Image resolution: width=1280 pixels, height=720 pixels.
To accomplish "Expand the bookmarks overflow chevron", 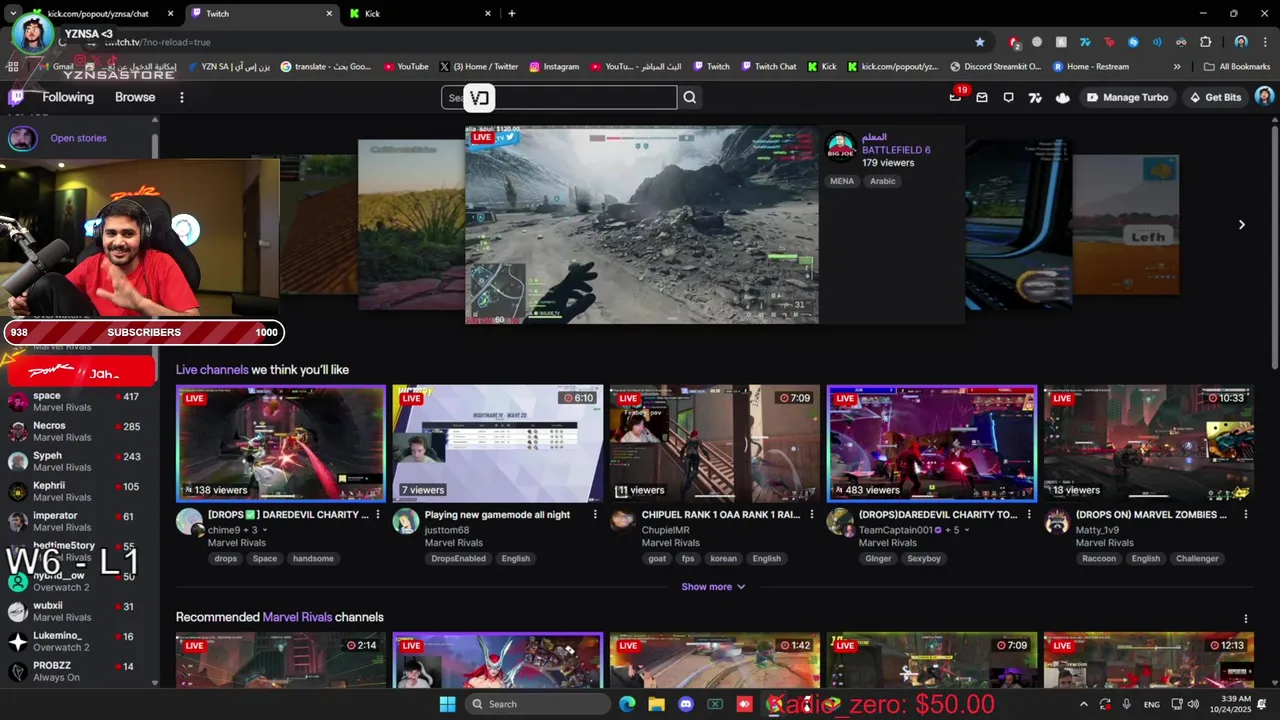I will tap(1177, 67).
